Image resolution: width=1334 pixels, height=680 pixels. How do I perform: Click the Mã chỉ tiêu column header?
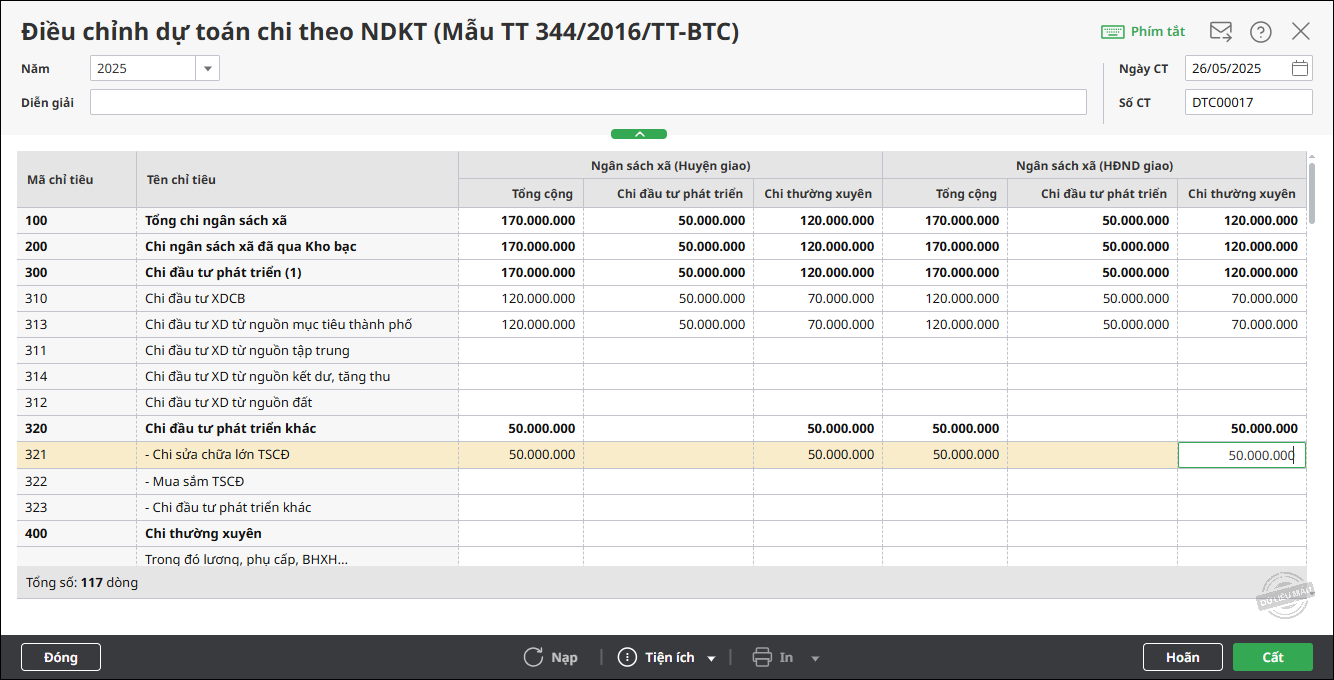tap(77, 180)
